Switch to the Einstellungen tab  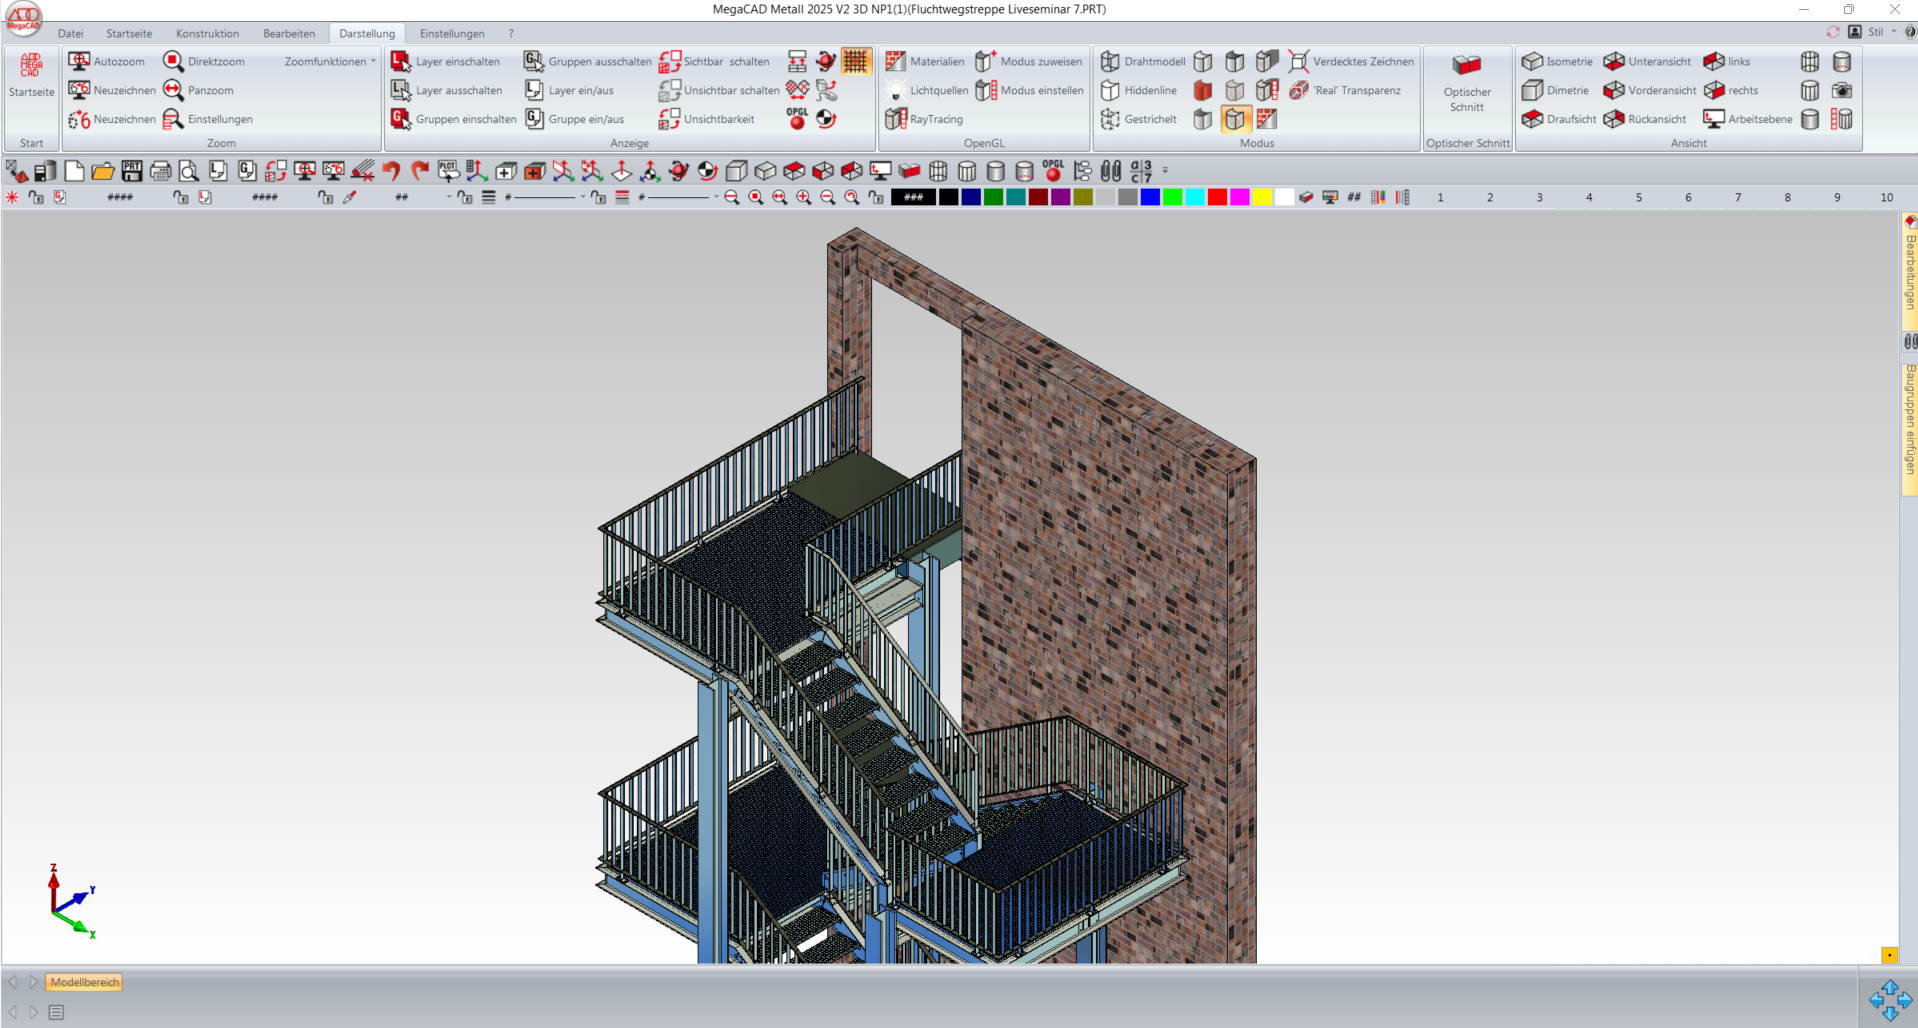452,33
